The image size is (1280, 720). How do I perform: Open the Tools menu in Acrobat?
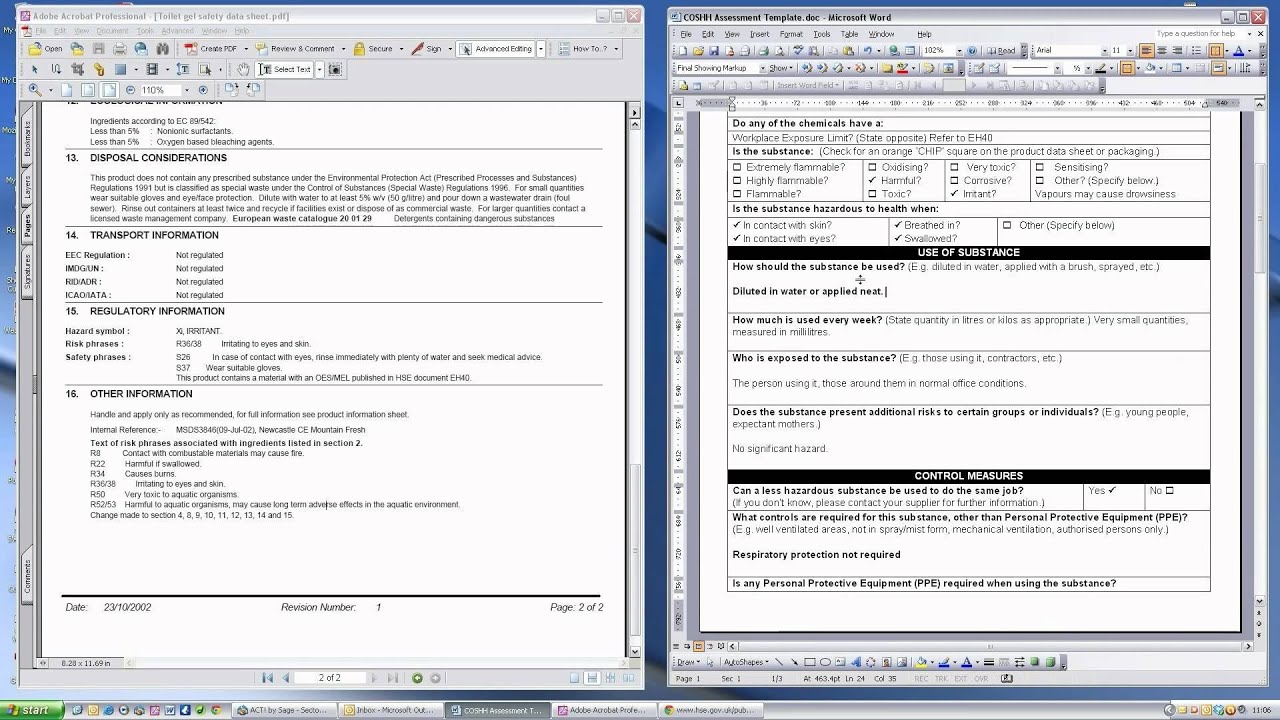tap(145, 31)
